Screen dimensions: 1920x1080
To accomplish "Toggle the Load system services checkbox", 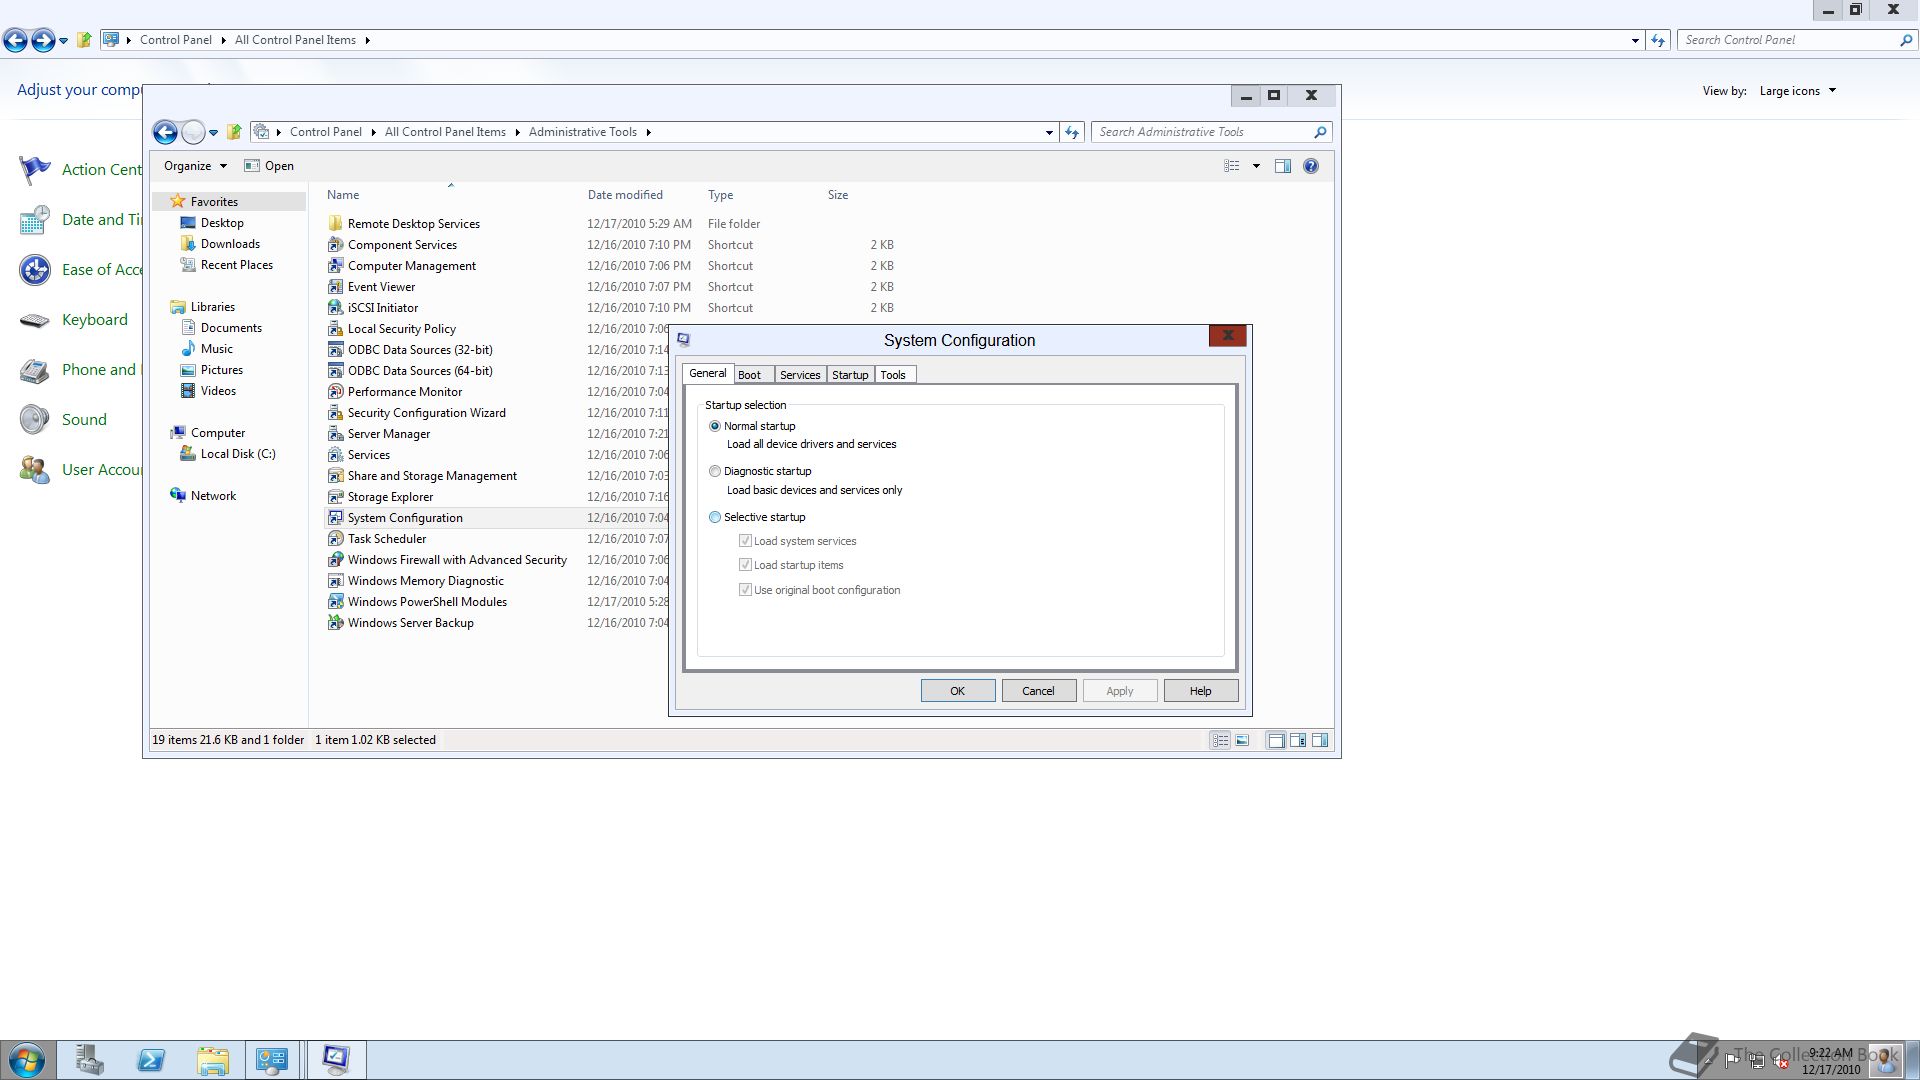I will 745,541.
